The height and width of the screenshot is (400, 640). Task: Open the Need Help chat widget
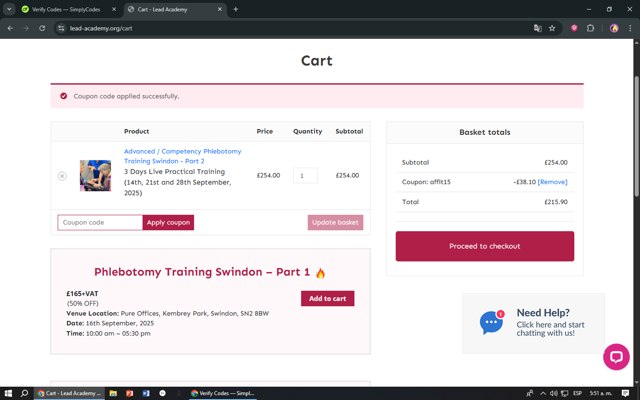point(533,323)
